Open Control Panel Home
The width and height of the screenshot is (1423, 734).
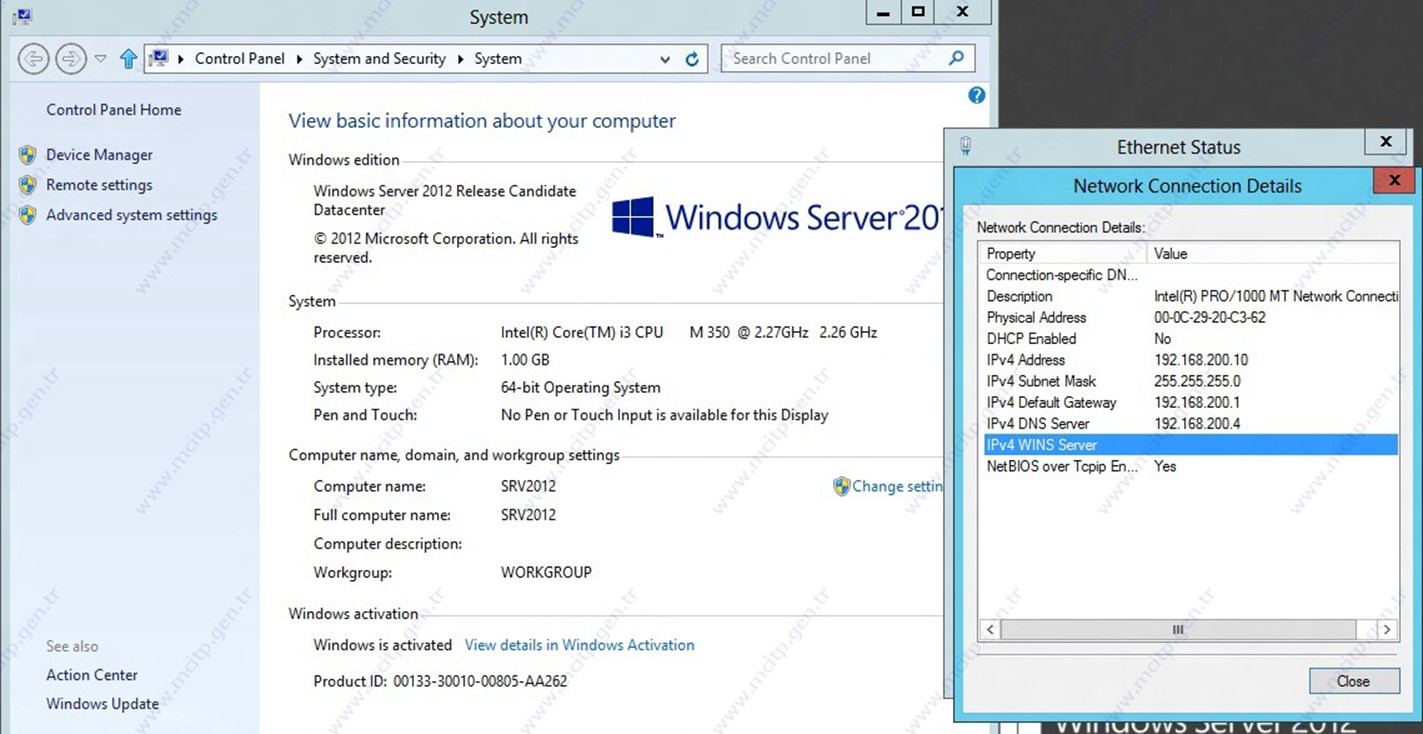point(114,110)
